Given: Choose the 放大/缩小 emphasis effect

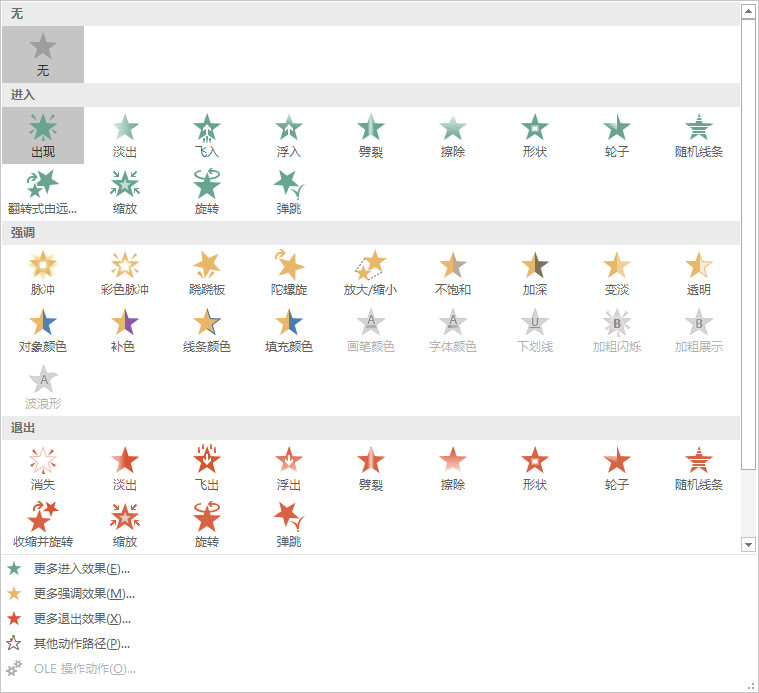Looking at the screenshot, I should point(371,273).
